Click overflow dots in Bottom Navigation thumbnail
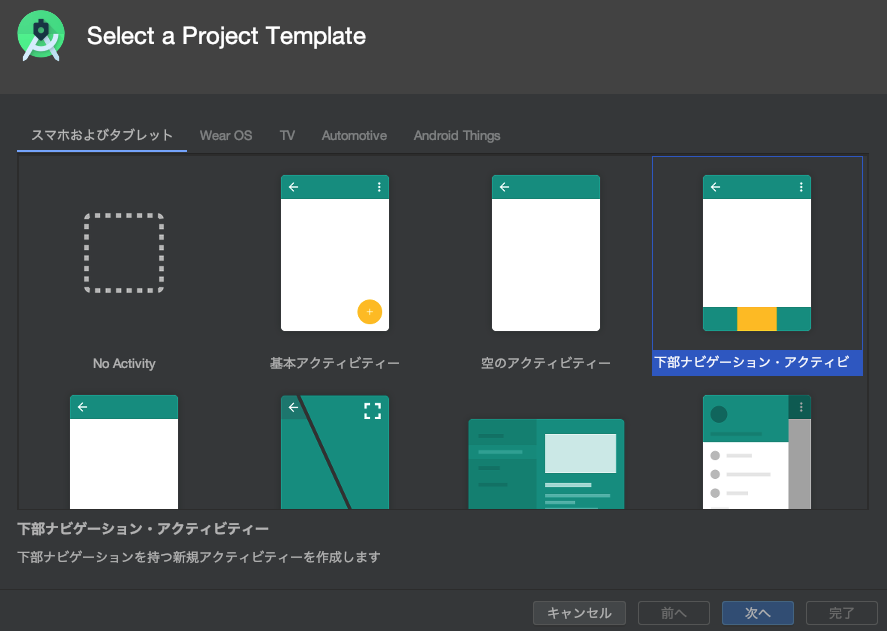 point(801,187)
